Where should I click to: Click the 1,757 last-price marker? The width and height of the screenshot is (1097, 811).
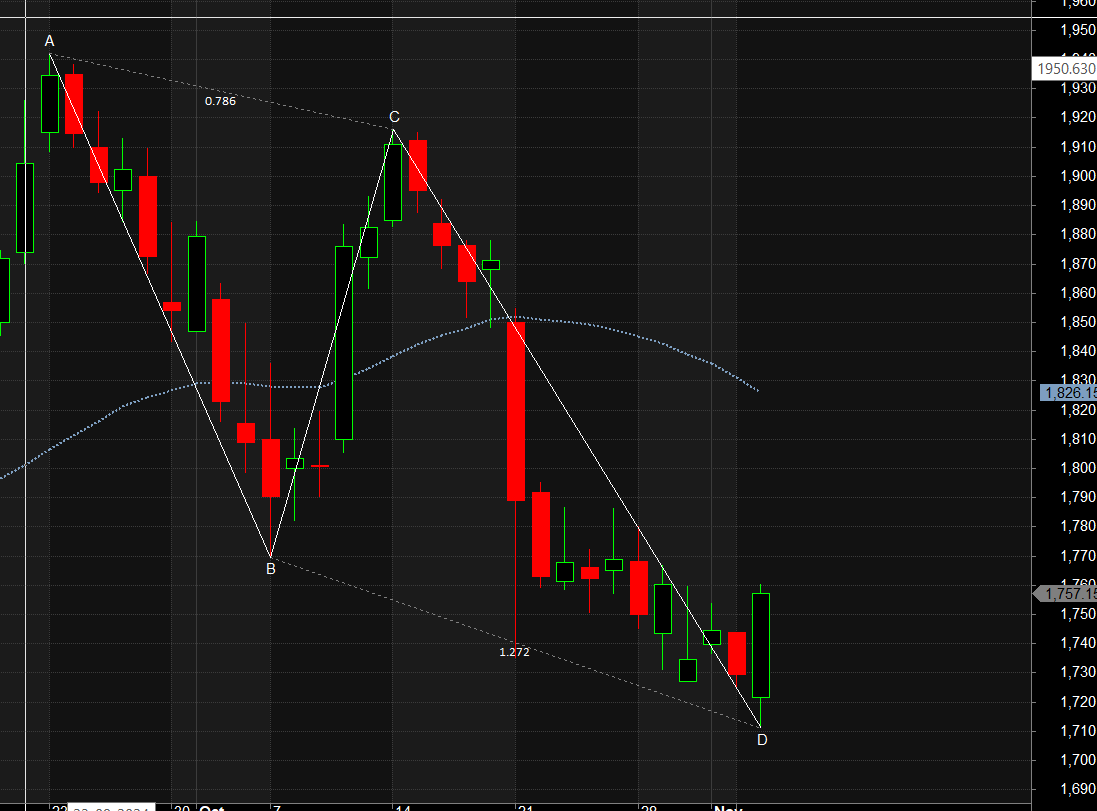point(1064,594)
